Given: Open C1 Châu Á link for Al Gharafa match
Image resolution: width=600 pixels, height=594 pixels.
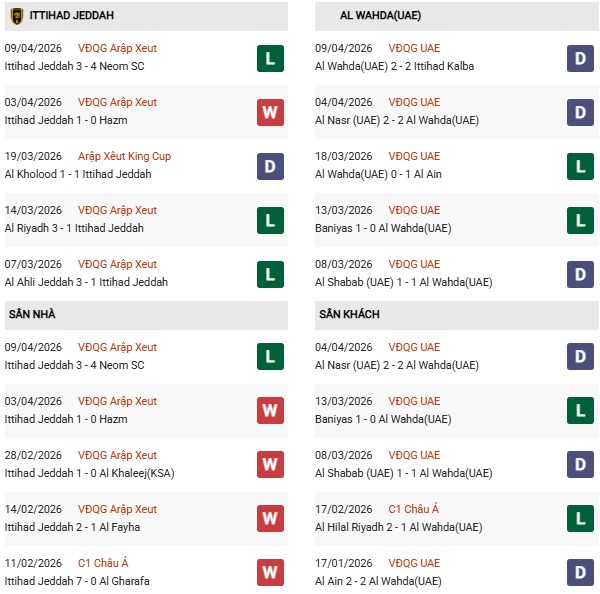Looking at the screenshot, I should click(x=103, y=563).
